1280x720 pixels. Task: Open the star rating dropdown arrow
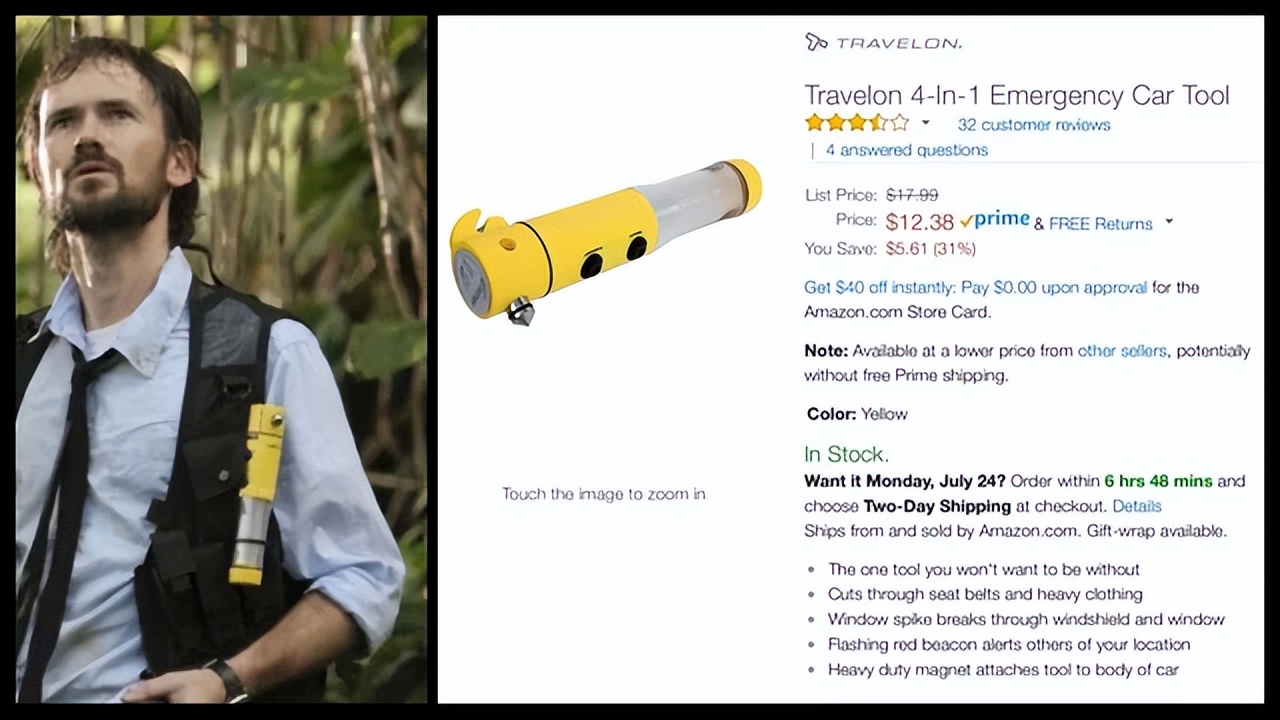coord(925,124)
